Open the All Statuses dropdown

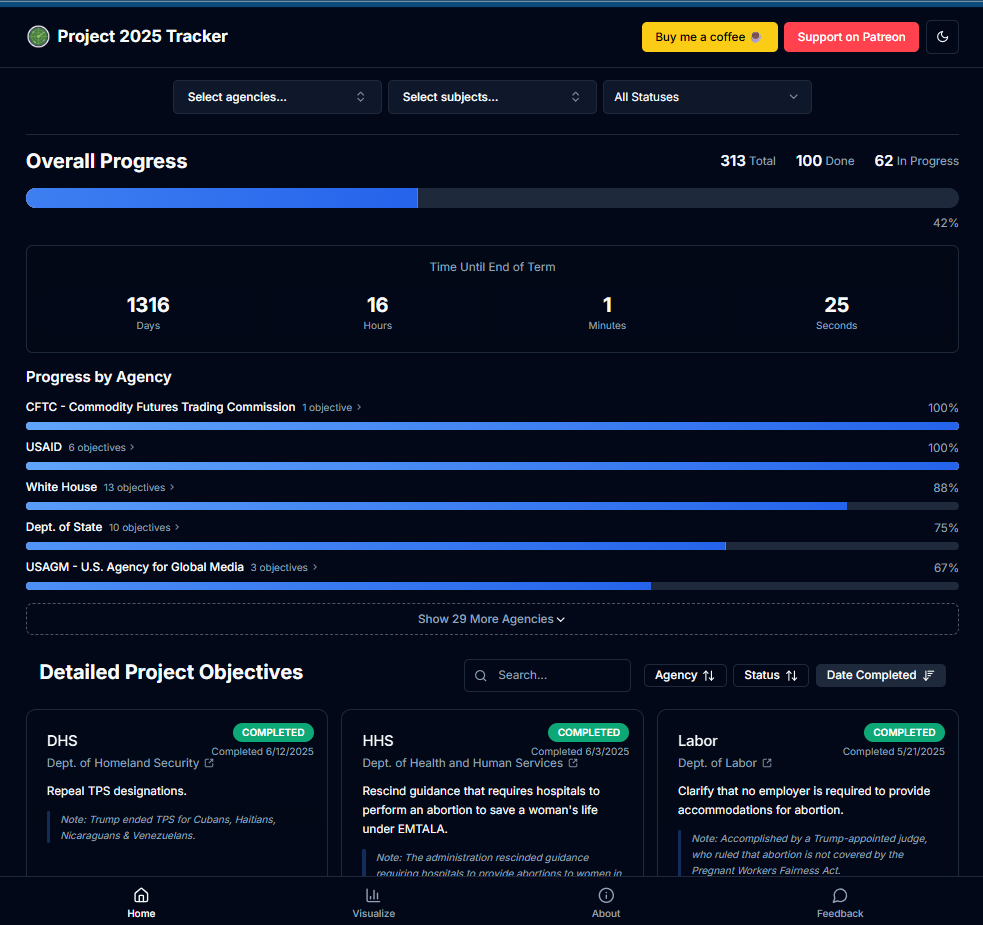(x=707, y=97)
